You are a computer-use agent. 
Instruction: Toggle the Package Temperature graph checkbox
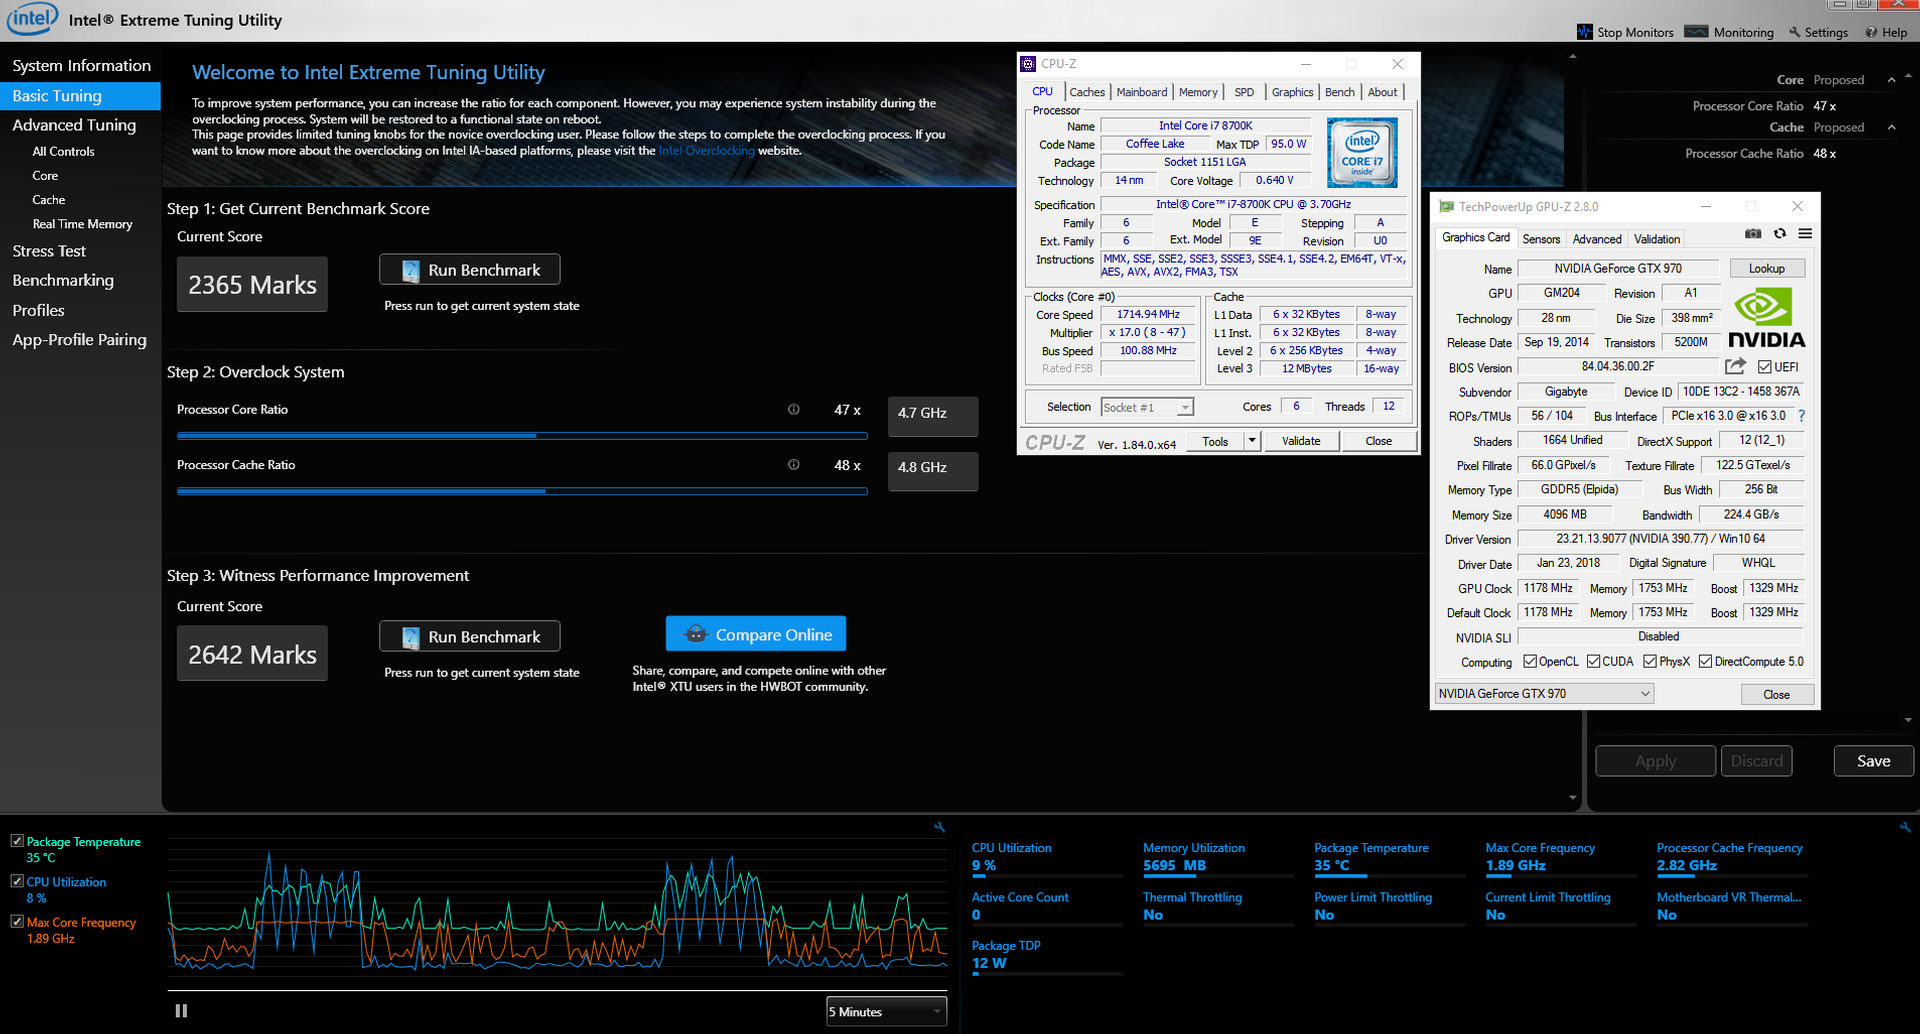pyautogui.click(x=17, y=841)
